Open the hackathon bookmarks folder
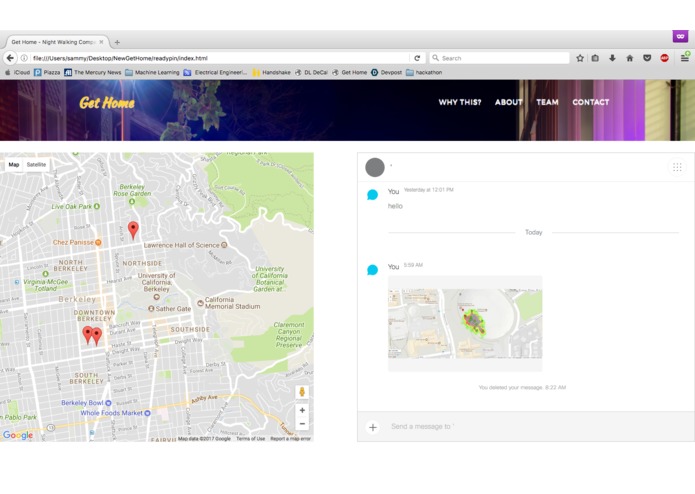This screenshot has width=695, height=494. 424,72
